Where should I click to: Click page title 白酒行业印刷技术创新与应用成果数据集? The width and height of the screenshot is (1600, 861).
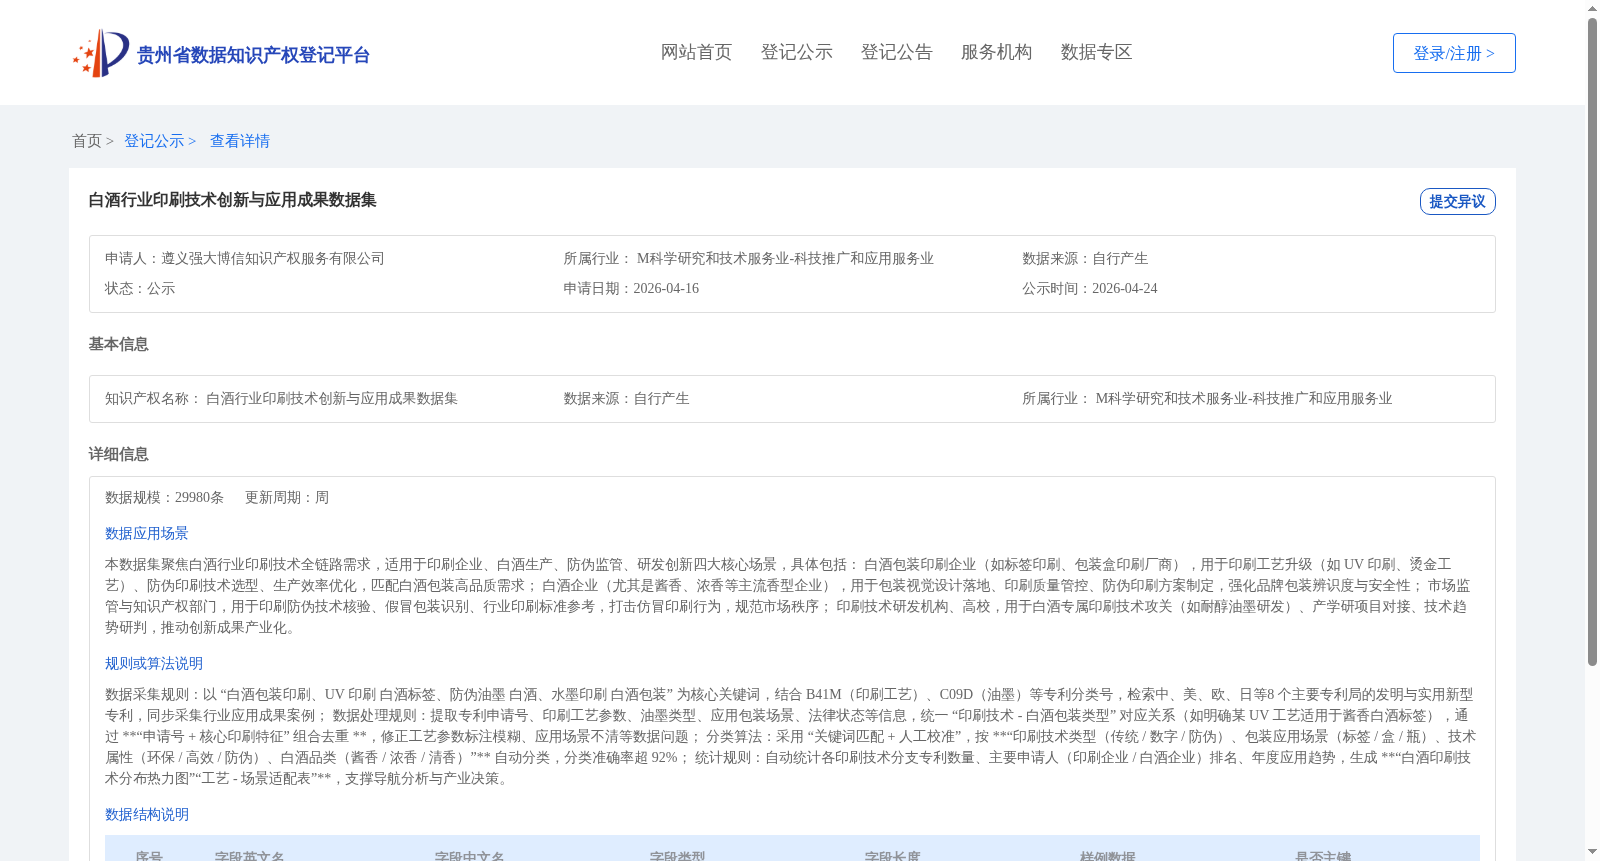(x=232, y=200)
